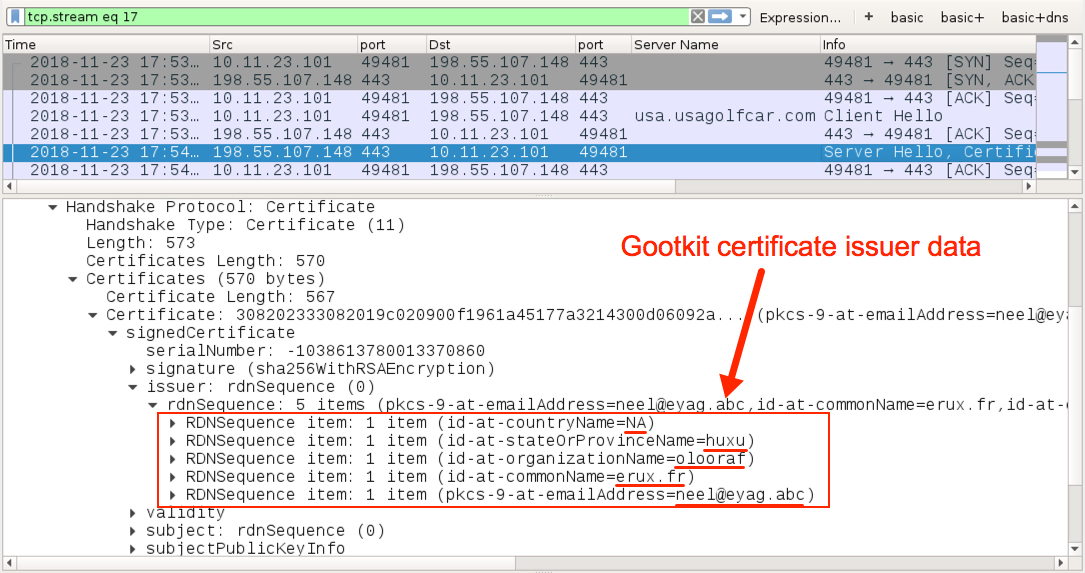The image size is (1085, 573).
Task: Click details pane scroll up arrow
Action: 1075,206
